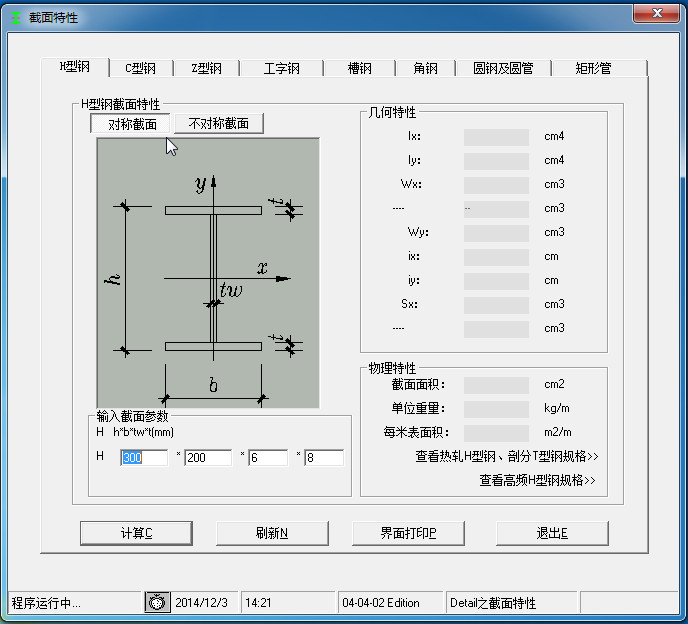Viewport: 688px width, 624px height.
Task: Select the 槽钢 tab
Action: (x=359, y=68)
